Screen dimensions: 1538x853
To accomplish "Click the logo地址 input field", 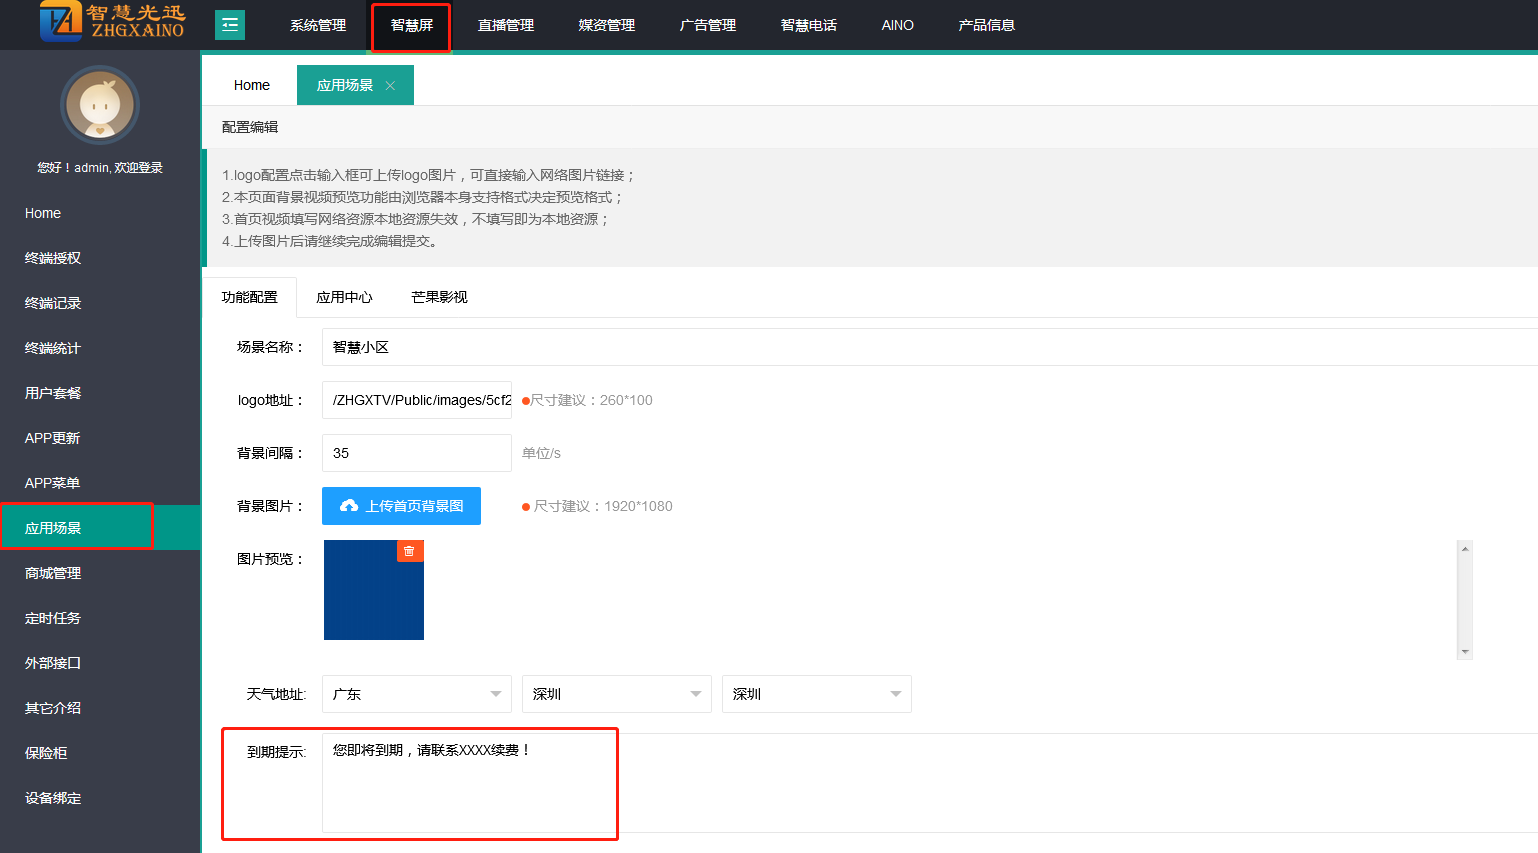I will click(417, 400).
